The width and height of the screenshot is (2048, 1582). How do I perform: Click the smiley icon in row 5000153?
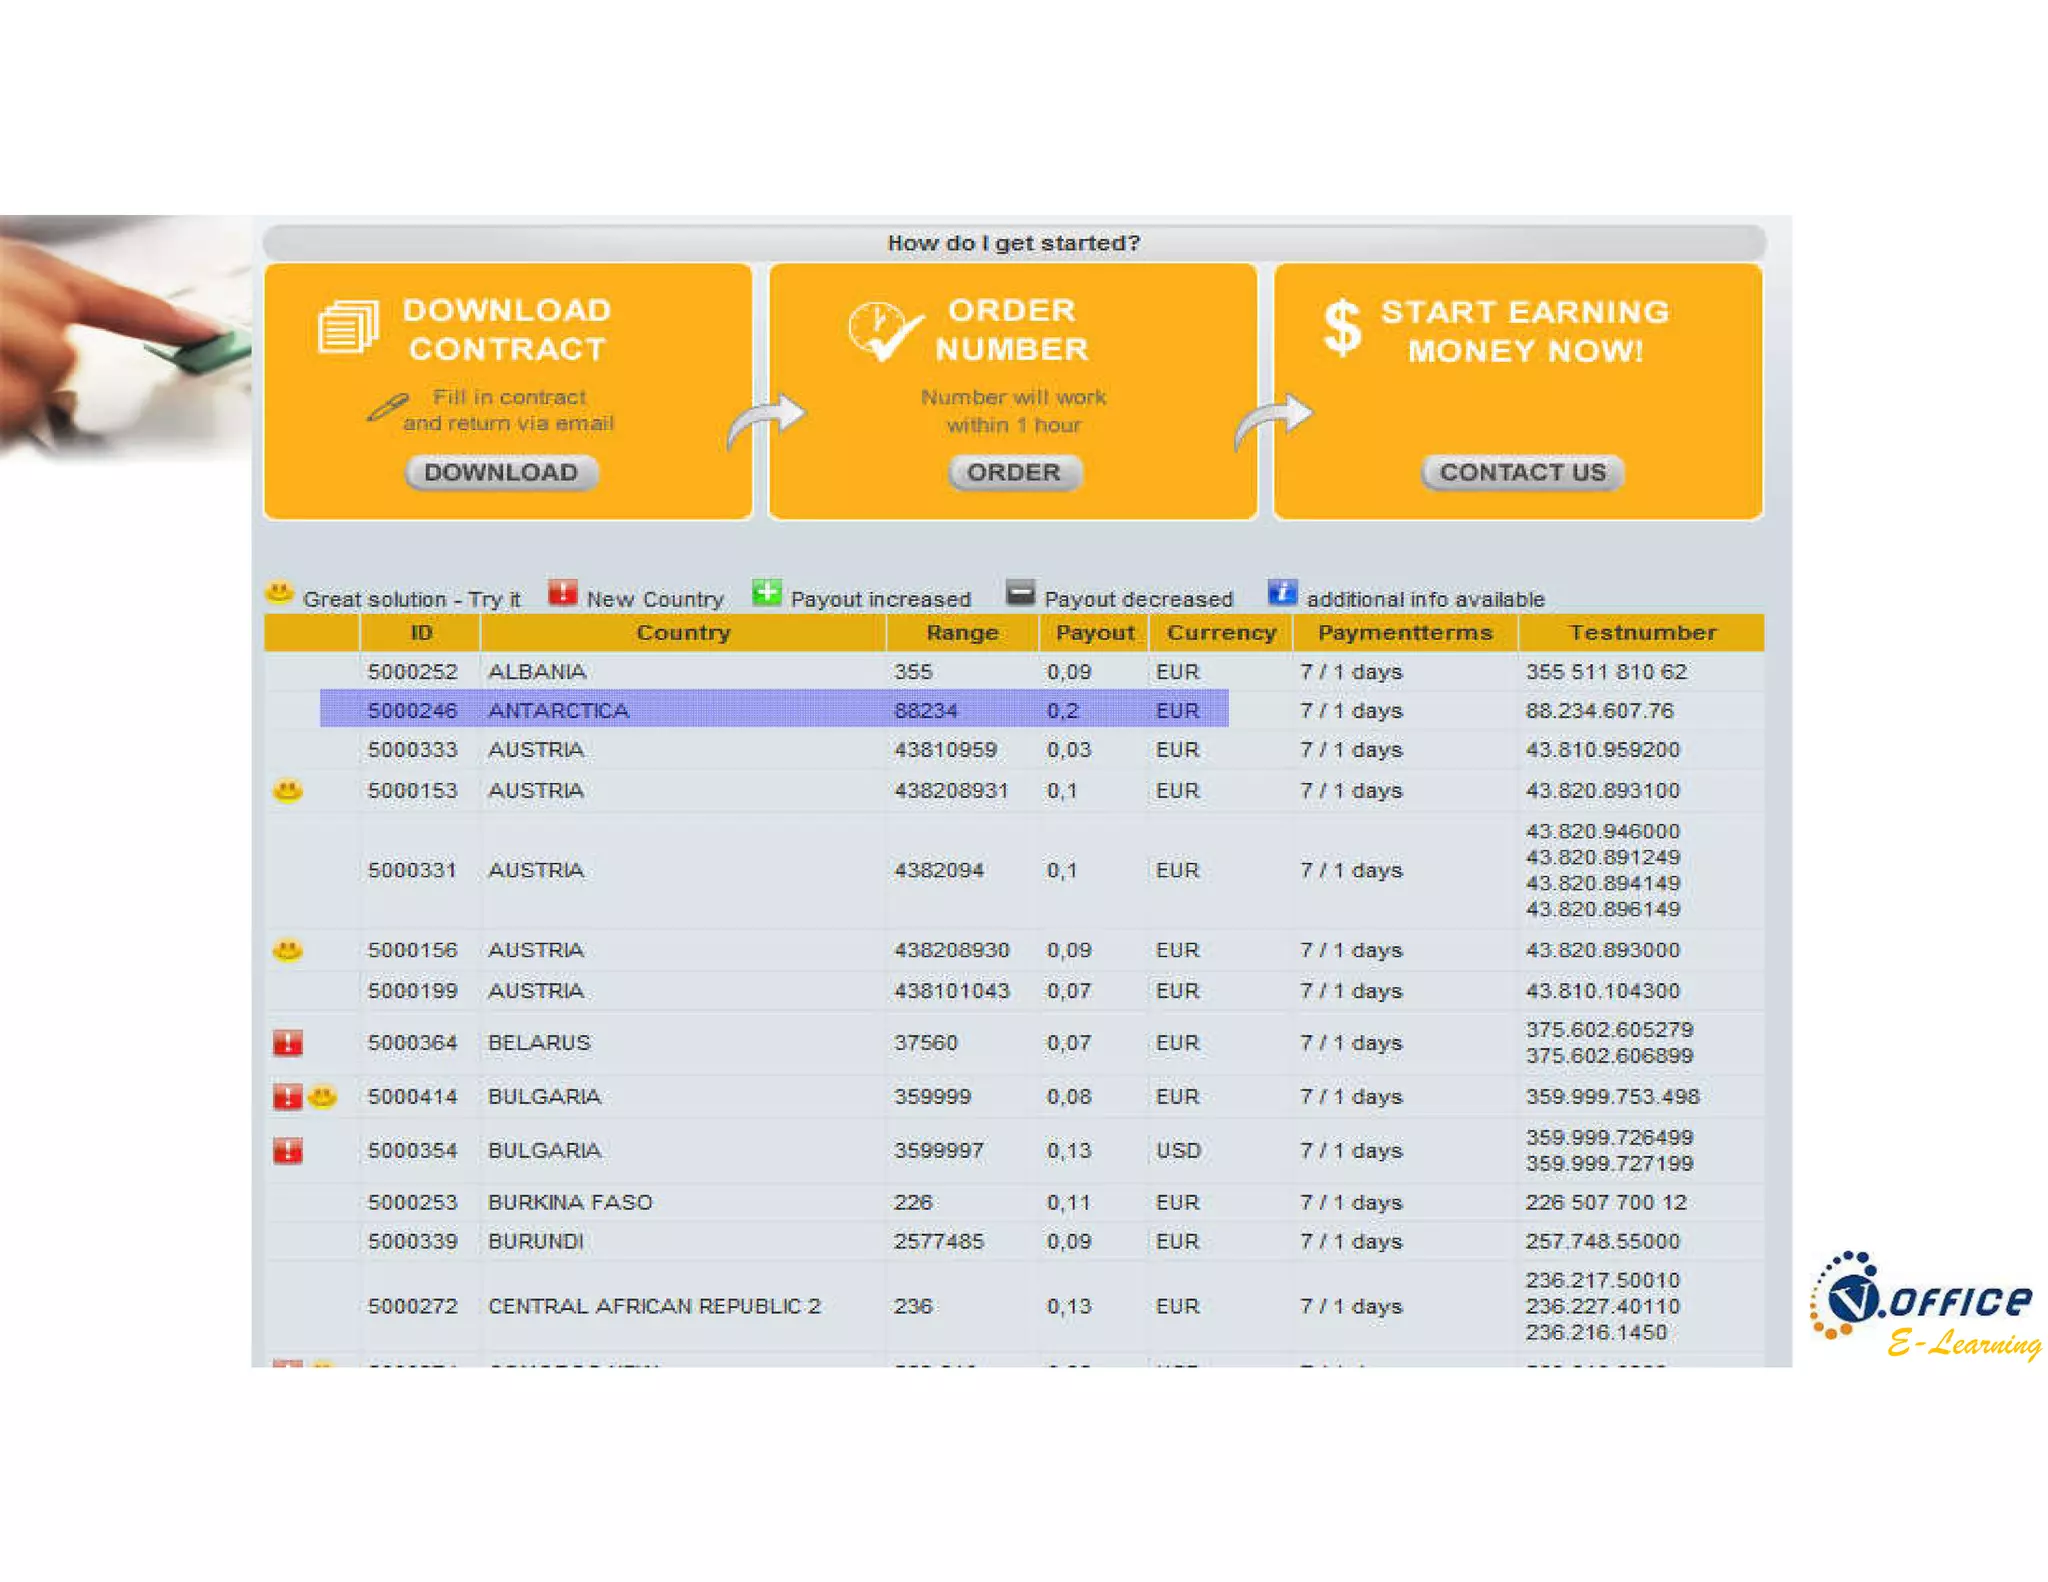click(x=288, y=791)
